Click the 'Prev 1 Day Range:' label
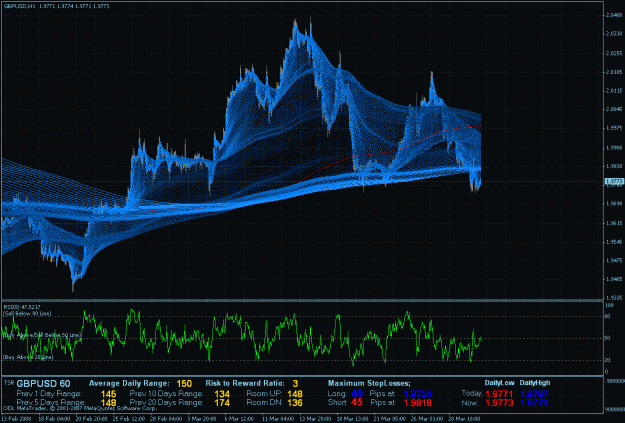Image resolution: width=625 pixels, height=423 pixels. pos(49,393)
